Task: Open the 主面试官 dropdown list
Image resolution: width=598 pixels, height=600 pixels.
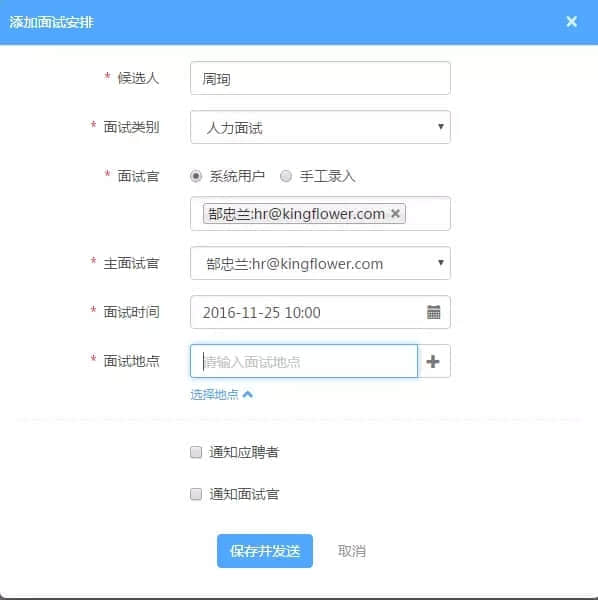Action: [320, 263]
